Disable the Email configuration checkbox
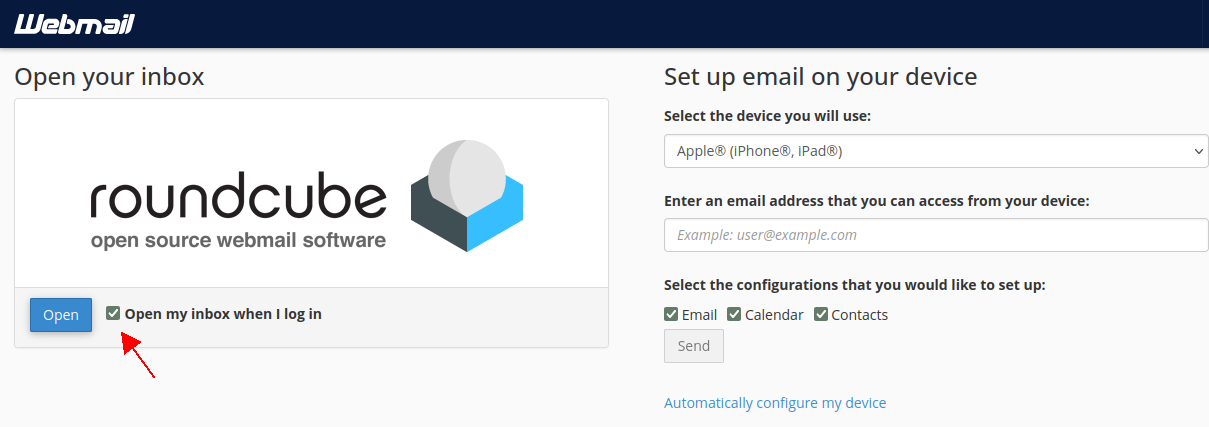 [671, 314]
